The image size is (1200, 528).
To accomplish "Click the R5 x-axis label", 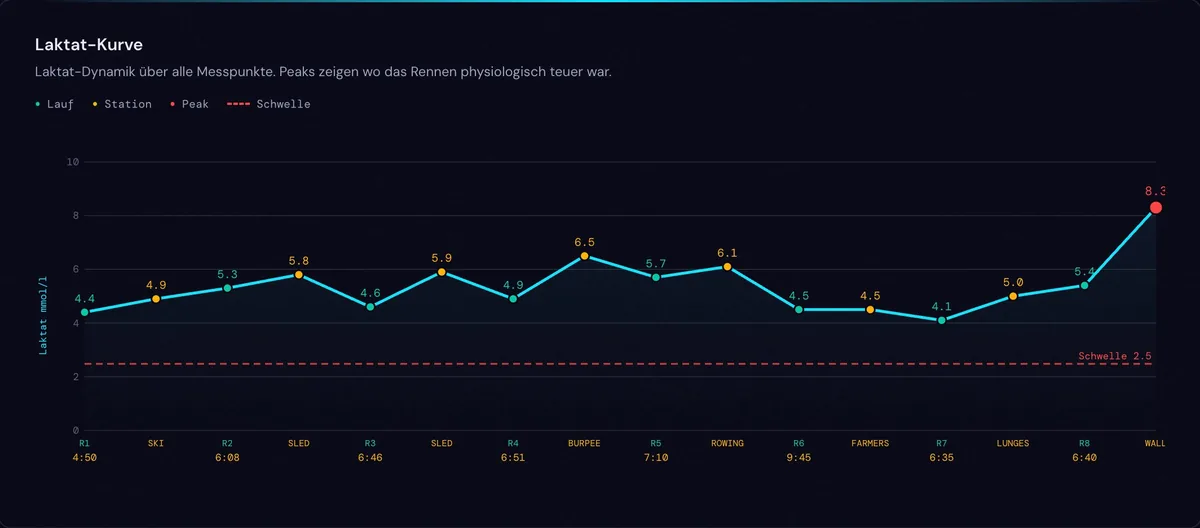I will coord(656,443).
